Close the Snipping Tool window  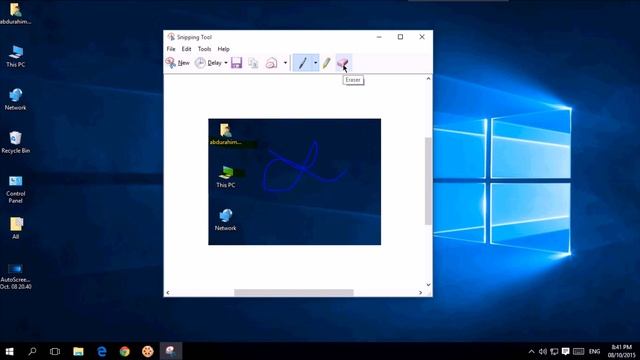422,37
